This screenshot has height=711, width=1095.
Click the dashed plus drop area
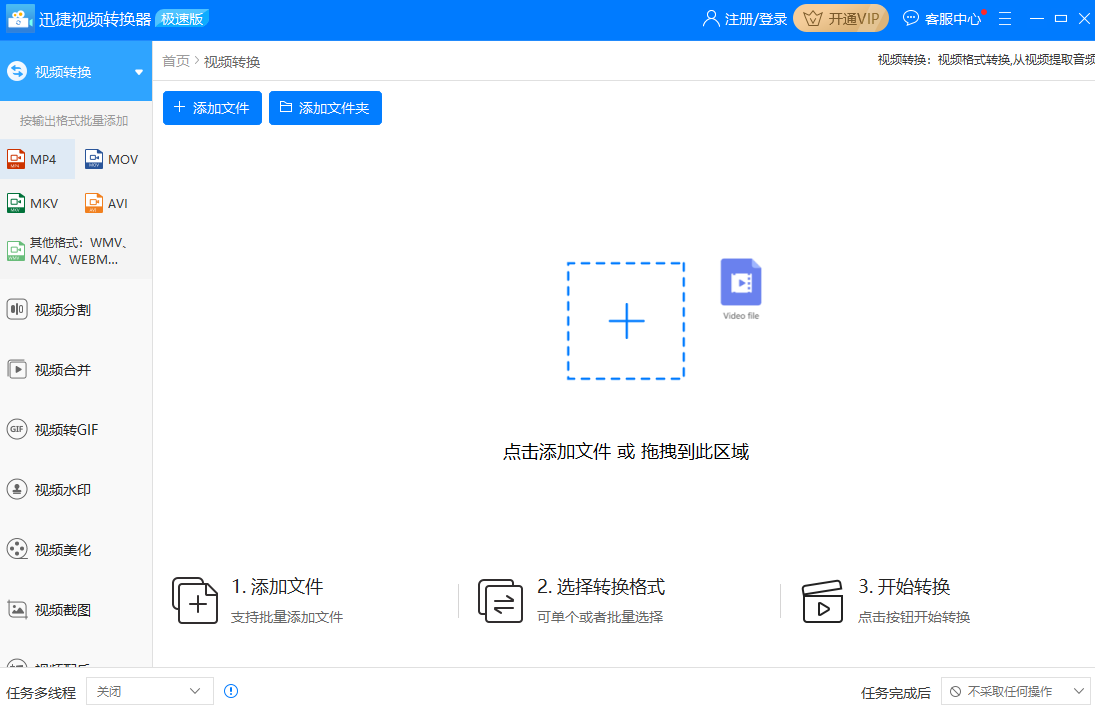click(x=626, y=321)
